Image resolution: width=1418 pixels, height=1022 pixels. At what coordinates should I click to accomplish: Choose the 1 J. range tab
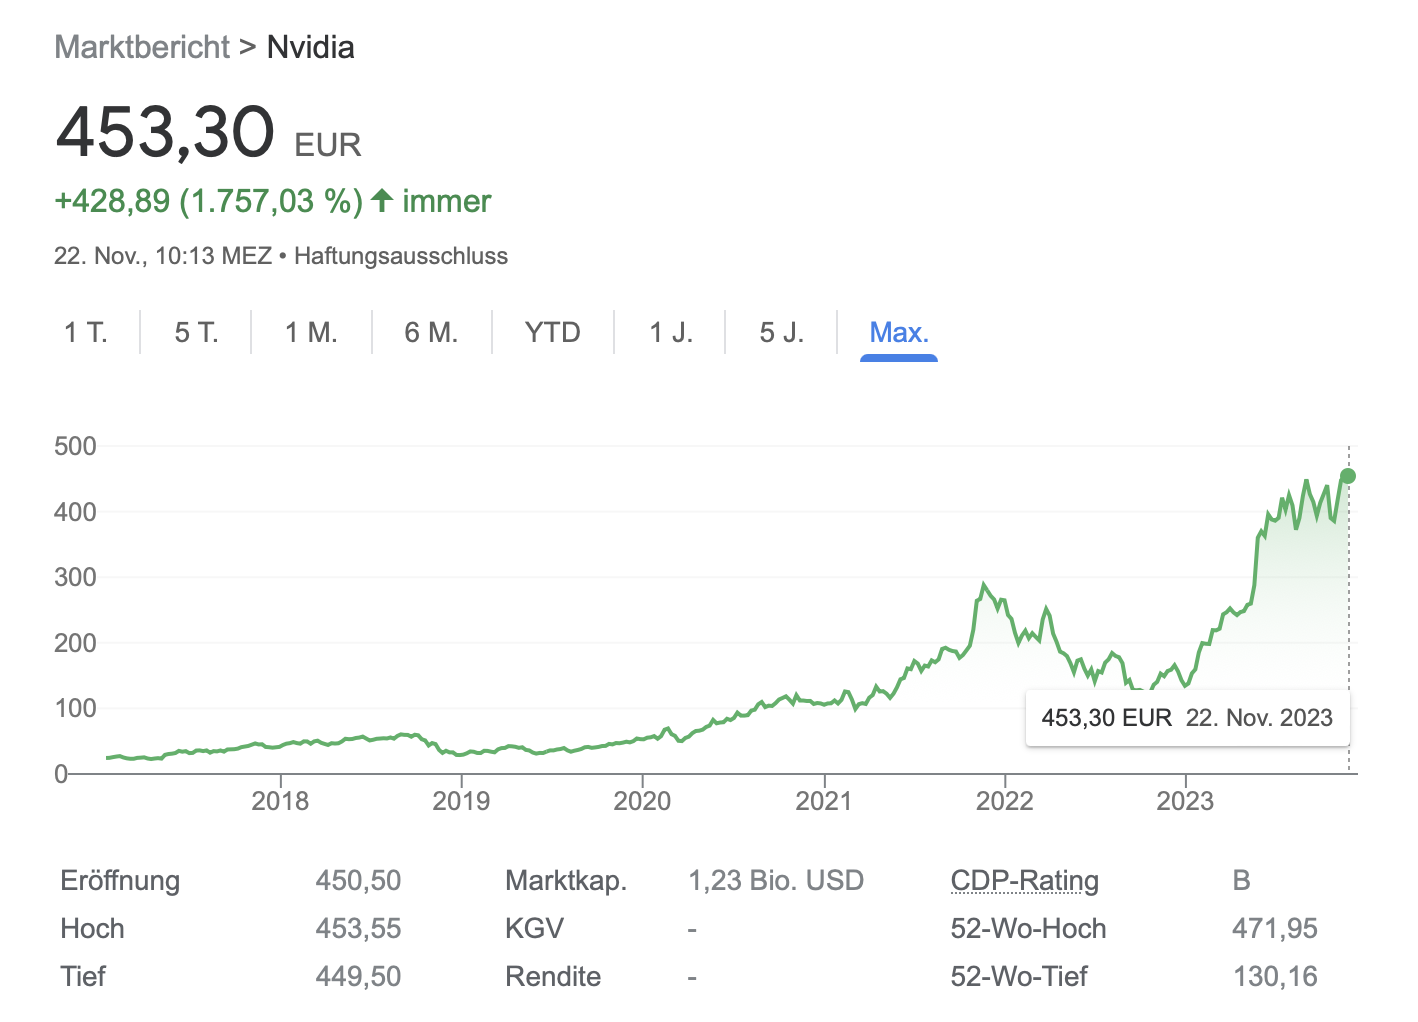[x=671, y=332]
